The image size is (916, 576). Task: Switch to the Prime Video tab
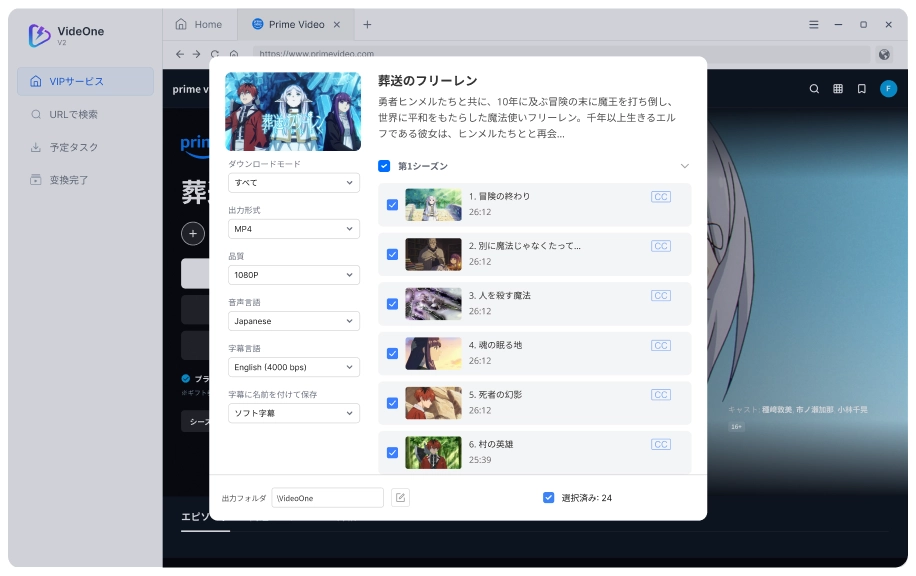[x=297, y=25]
